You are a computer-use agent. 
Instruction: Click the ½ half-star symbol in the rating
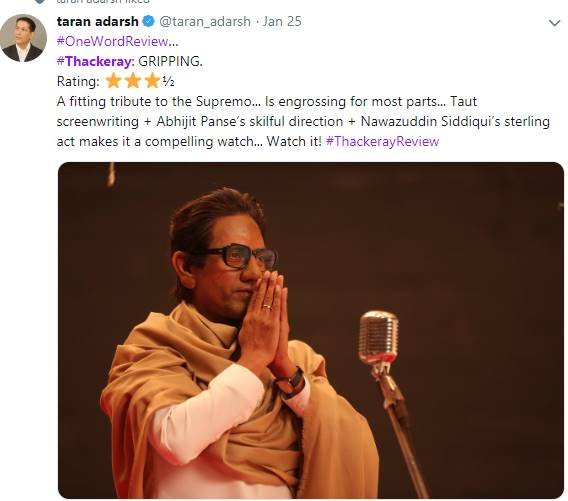168,82
